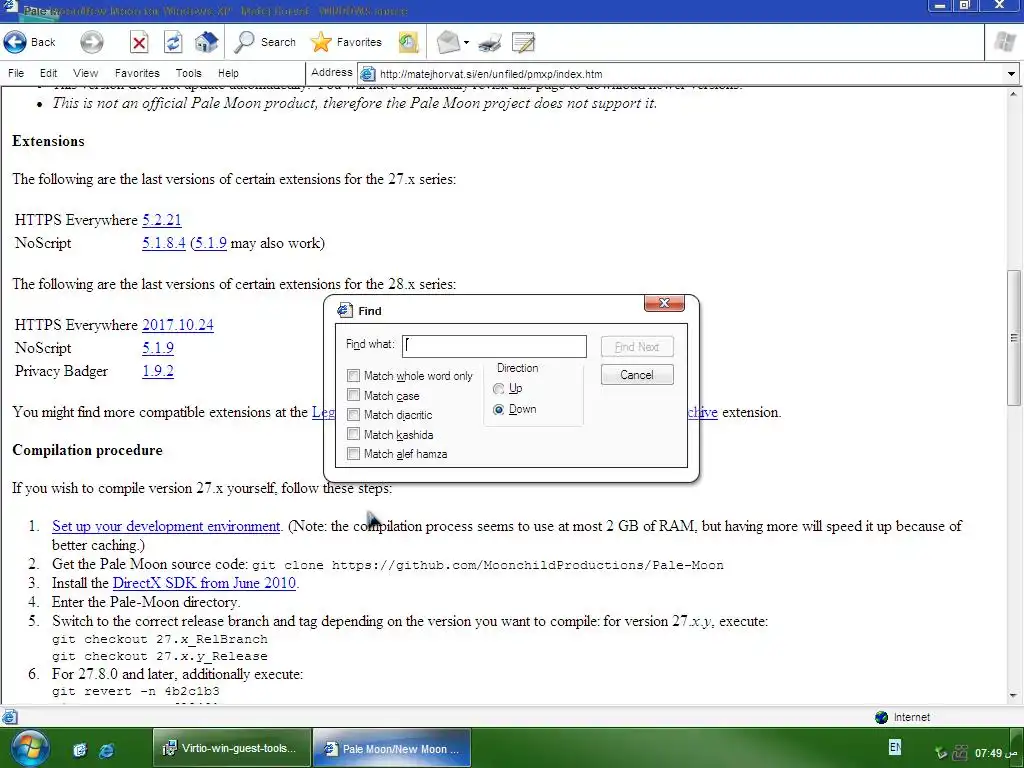Open the View menu
1024x768 pixels.
(x=86, y=73)
